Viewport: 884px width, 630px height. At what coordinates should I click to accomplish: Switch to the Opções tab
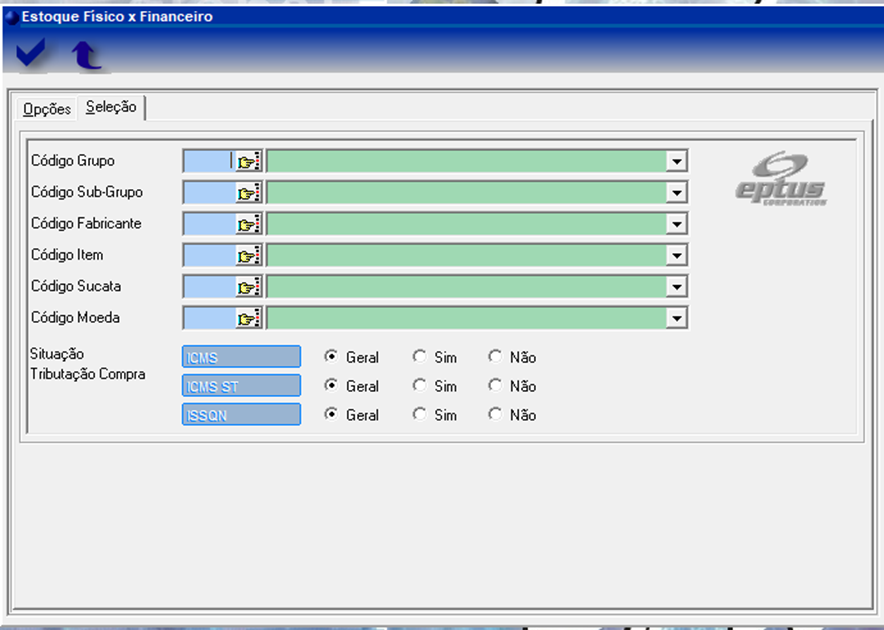47,109
